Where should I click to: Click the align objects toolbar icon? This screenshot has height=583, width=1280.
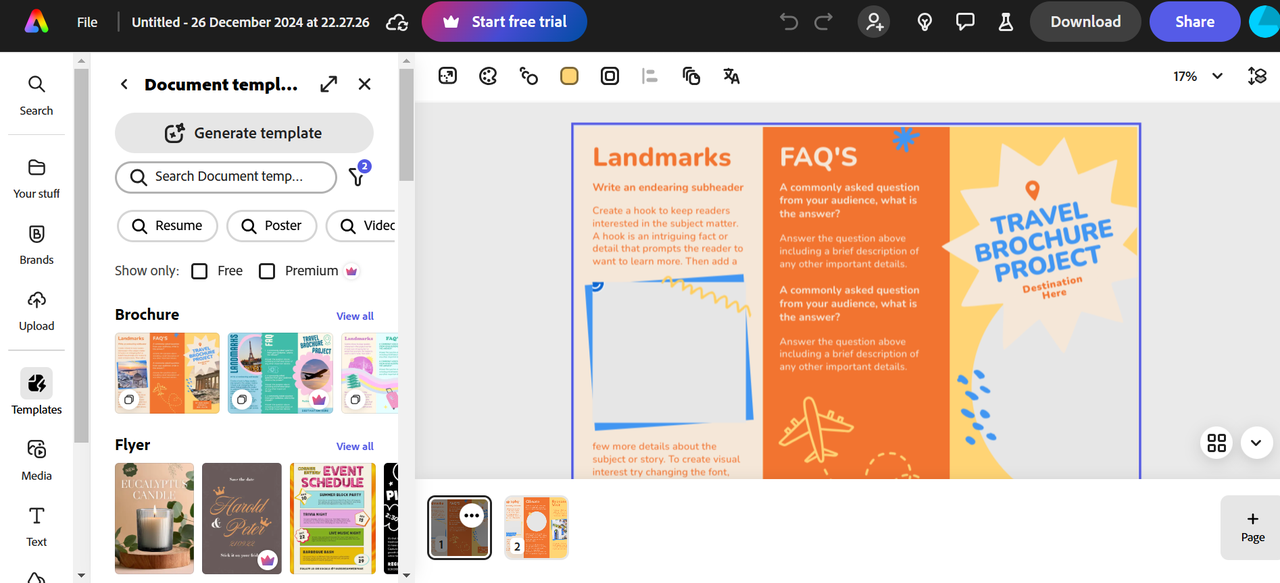pyautogui.click(x=650, y=76)
